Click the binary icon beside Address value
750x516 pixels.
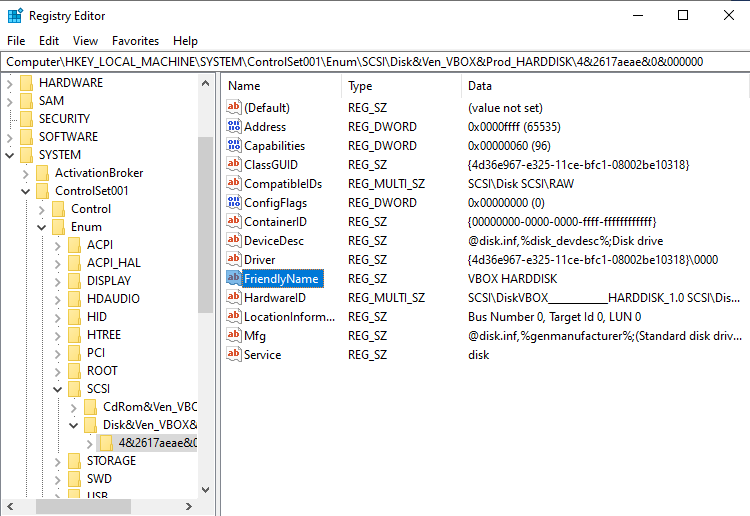click(x=233, y=126)
